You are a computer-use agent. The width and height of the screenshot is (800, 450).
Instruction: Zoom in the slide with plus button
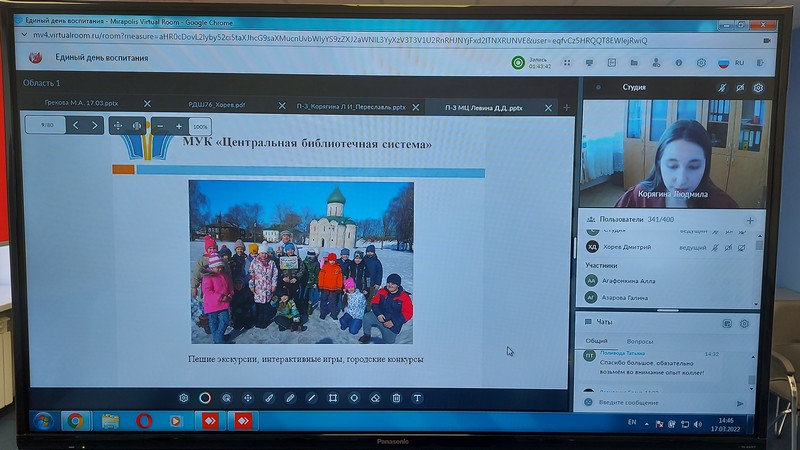179,127
